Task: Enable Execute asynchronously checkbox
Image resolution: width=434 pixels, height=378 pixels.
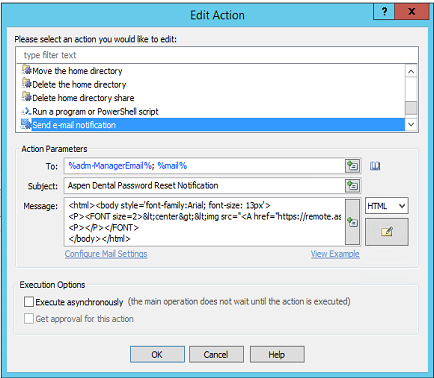Action: 29,302
